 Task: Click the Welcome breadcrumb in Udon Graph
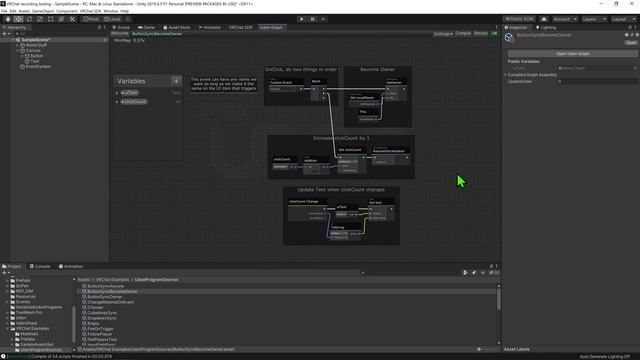120,33
